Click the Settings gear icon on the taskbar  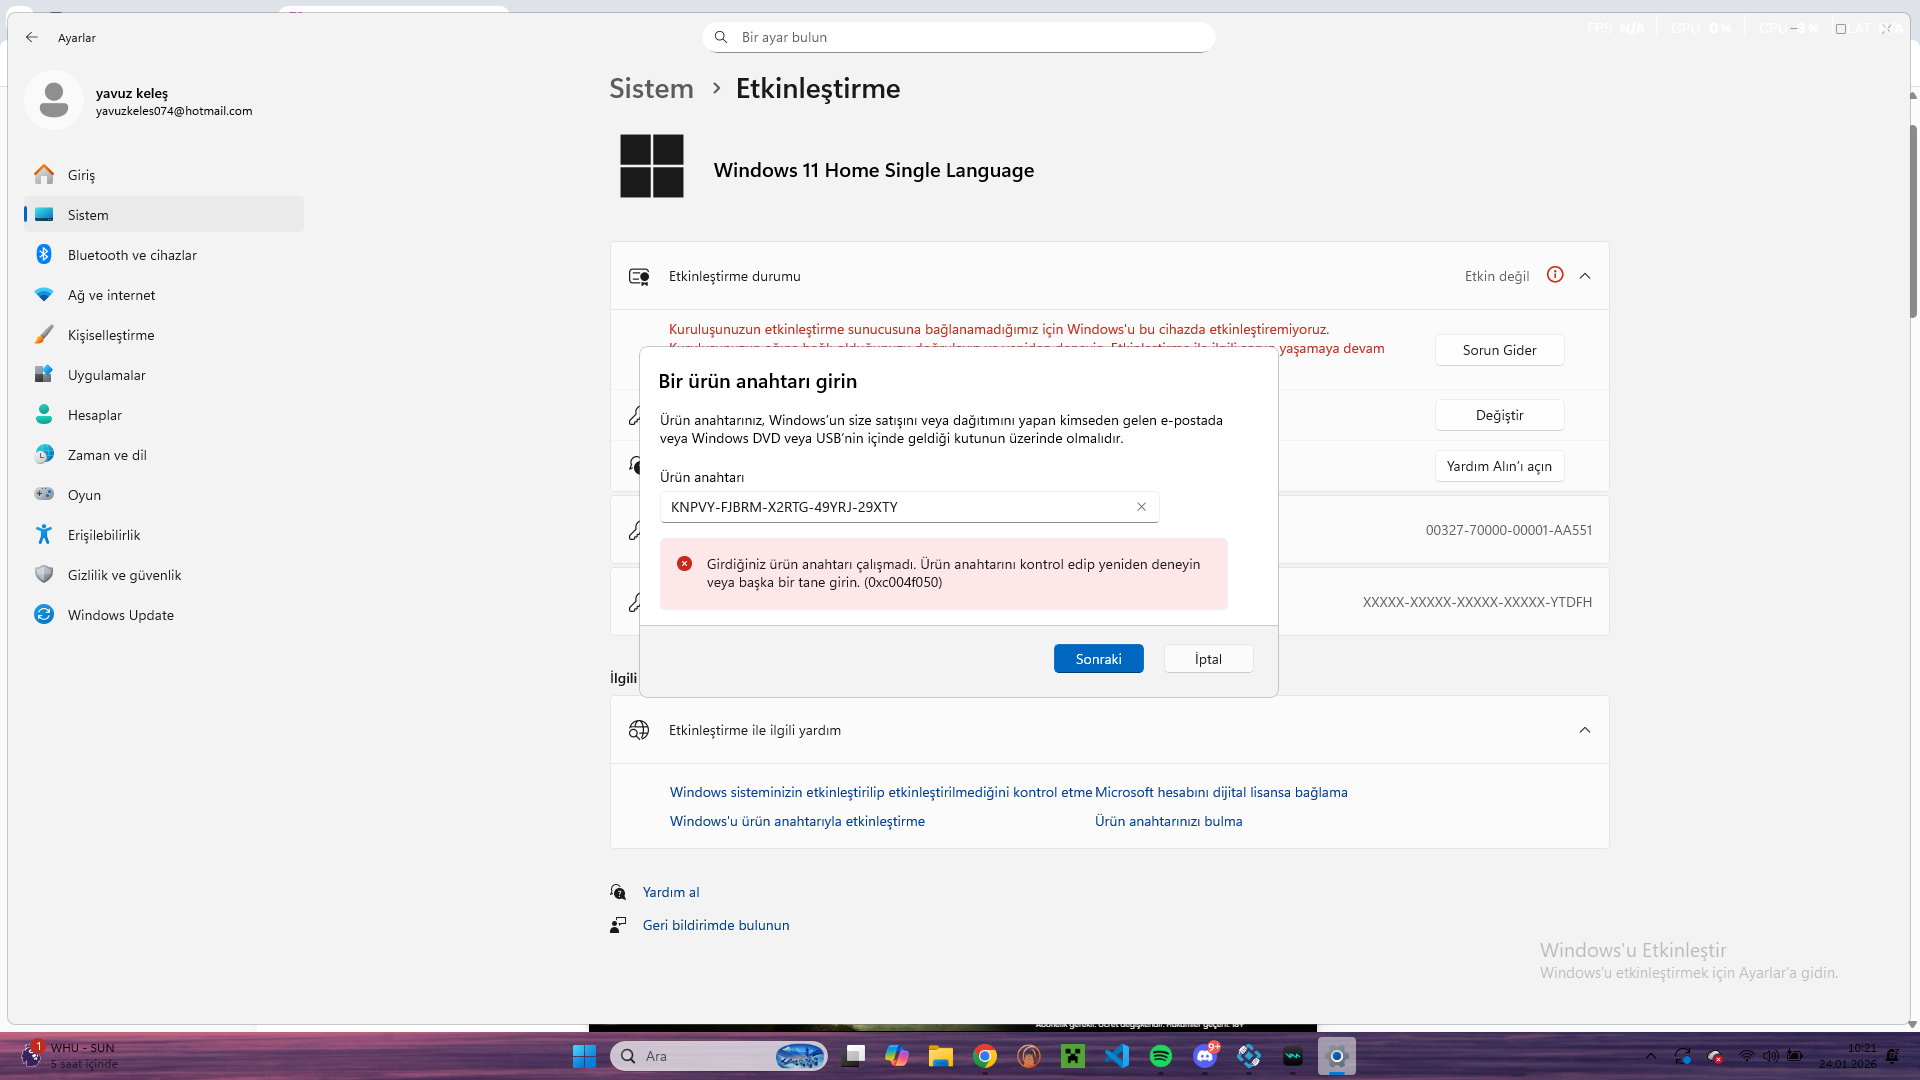click(x=1337, y=1056)
